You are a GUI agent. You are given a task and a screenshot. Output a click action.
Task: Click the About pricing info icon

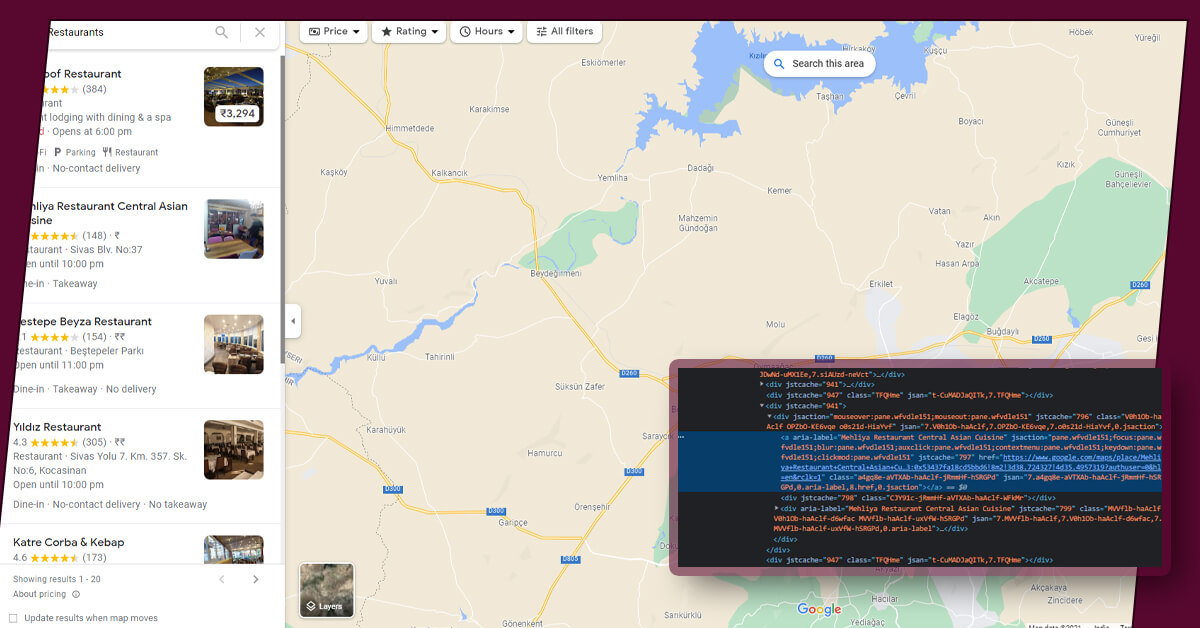(x=76, y=594)
